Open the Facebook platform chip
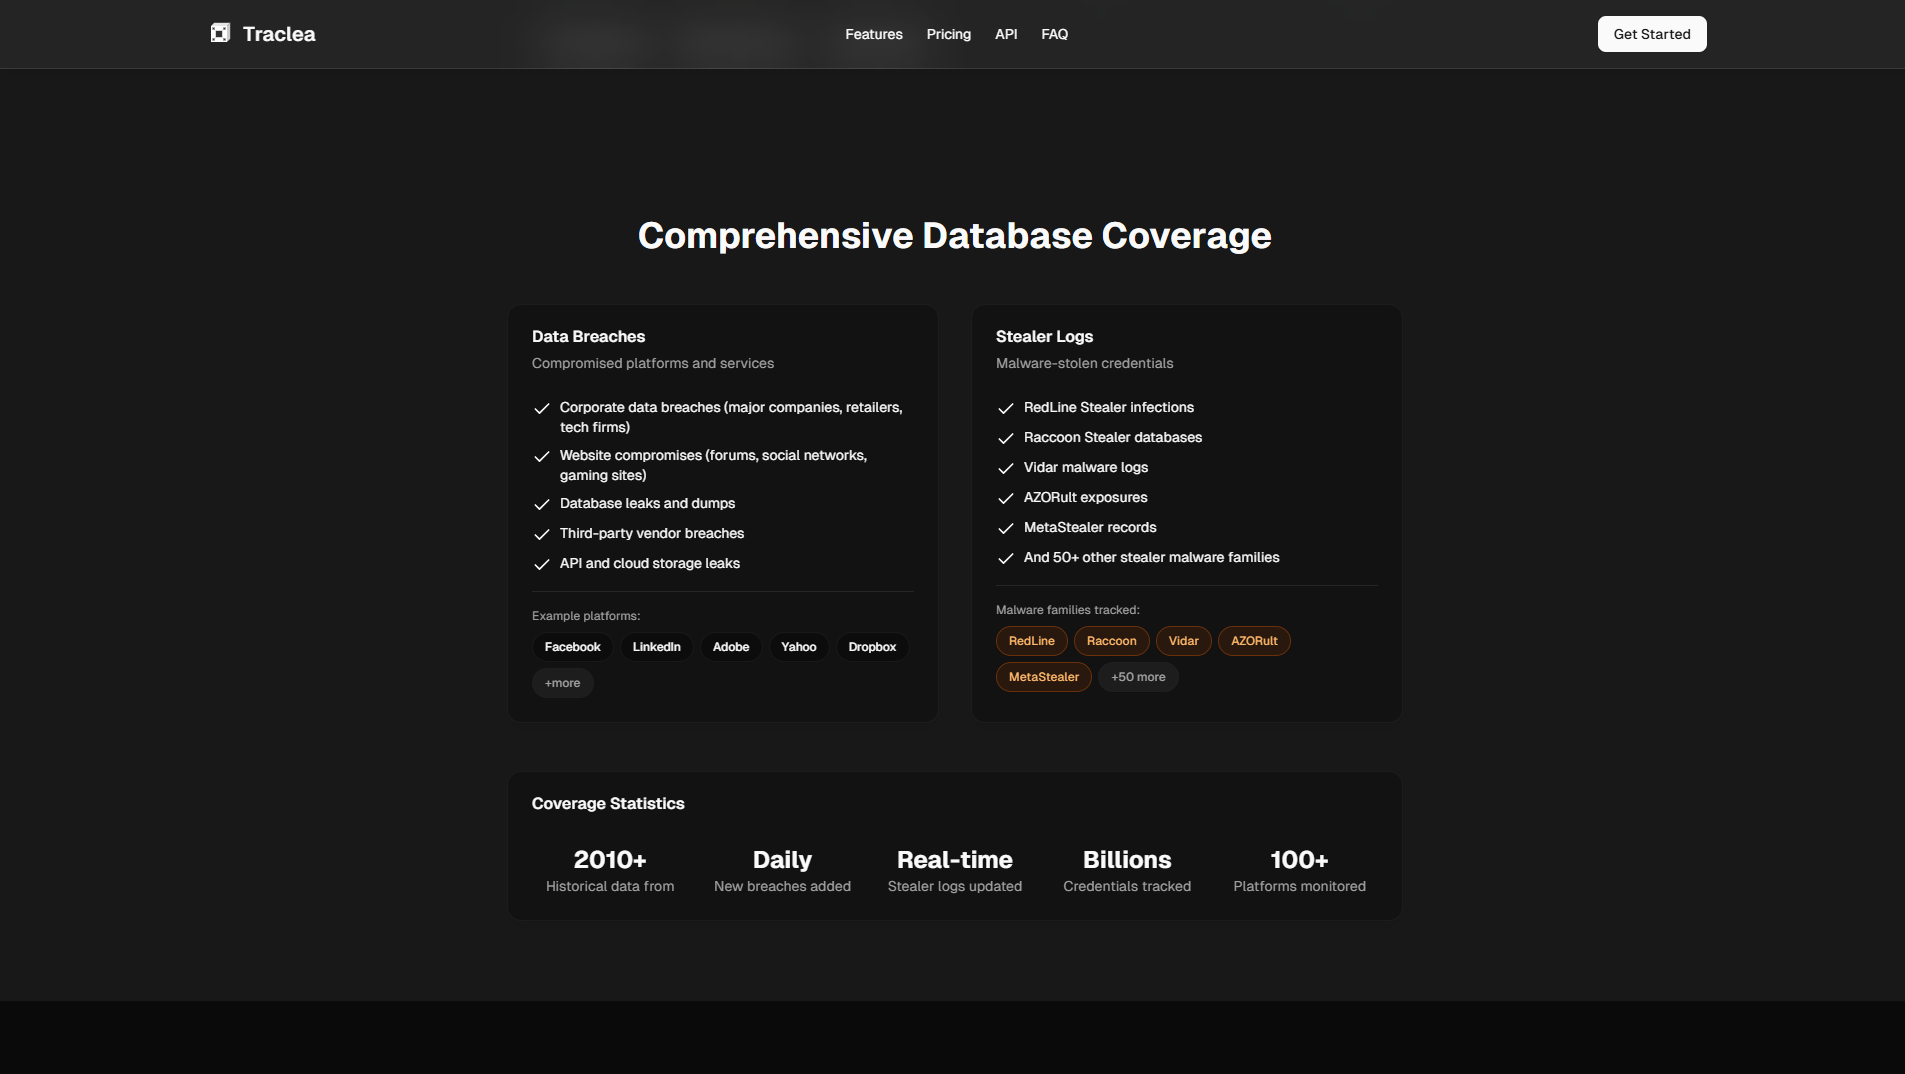This screenshot has width=1905, height=1074. (x=572, y=647)
